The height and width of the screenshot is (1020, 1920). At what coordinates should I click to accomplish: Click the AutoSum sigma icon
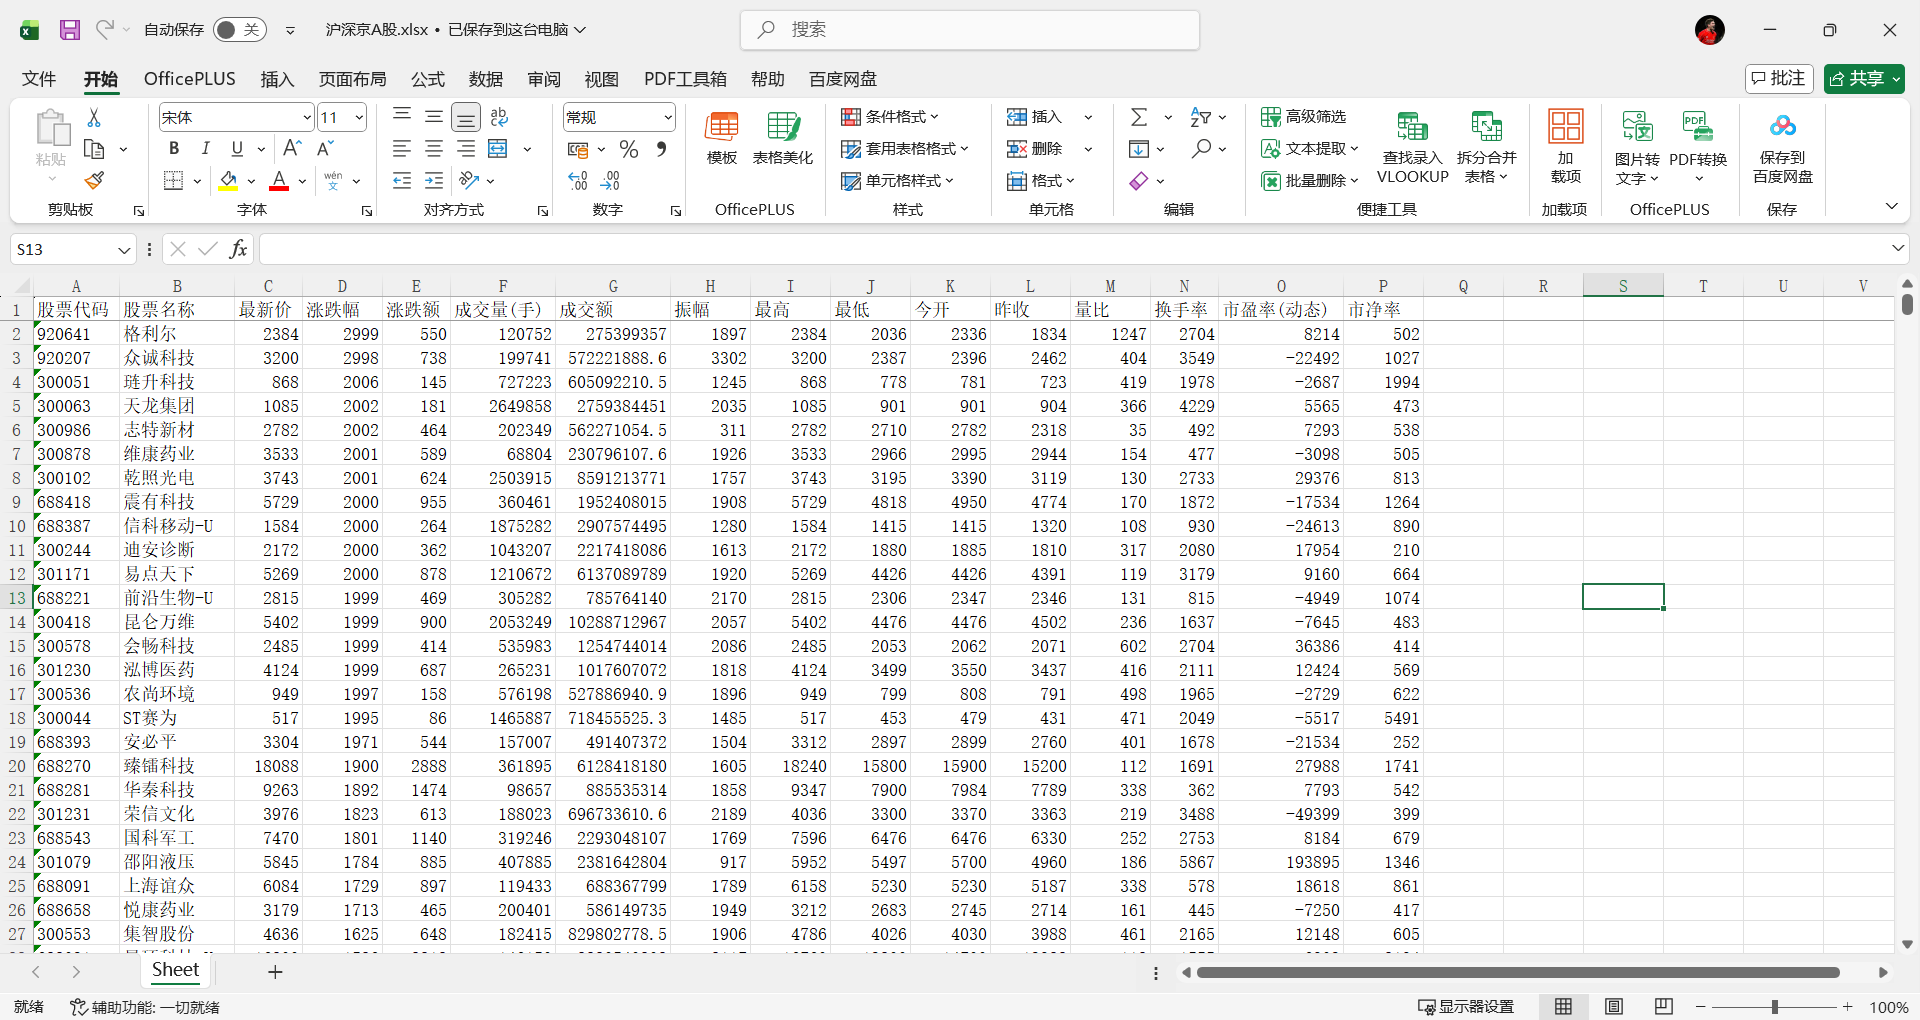click(x=1139, y=117)
